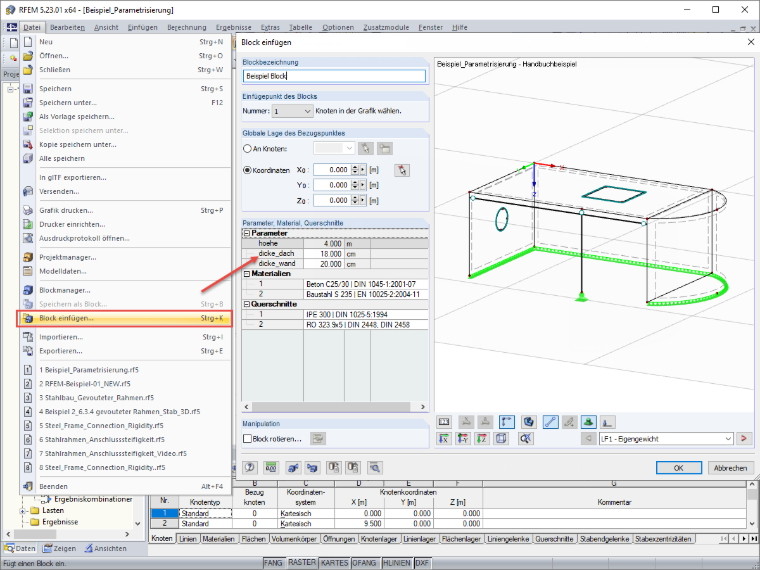The height and width of the screenshot is (570, 760).
Task: Open Bearbeiten menu
Action: tap(67, 28)
